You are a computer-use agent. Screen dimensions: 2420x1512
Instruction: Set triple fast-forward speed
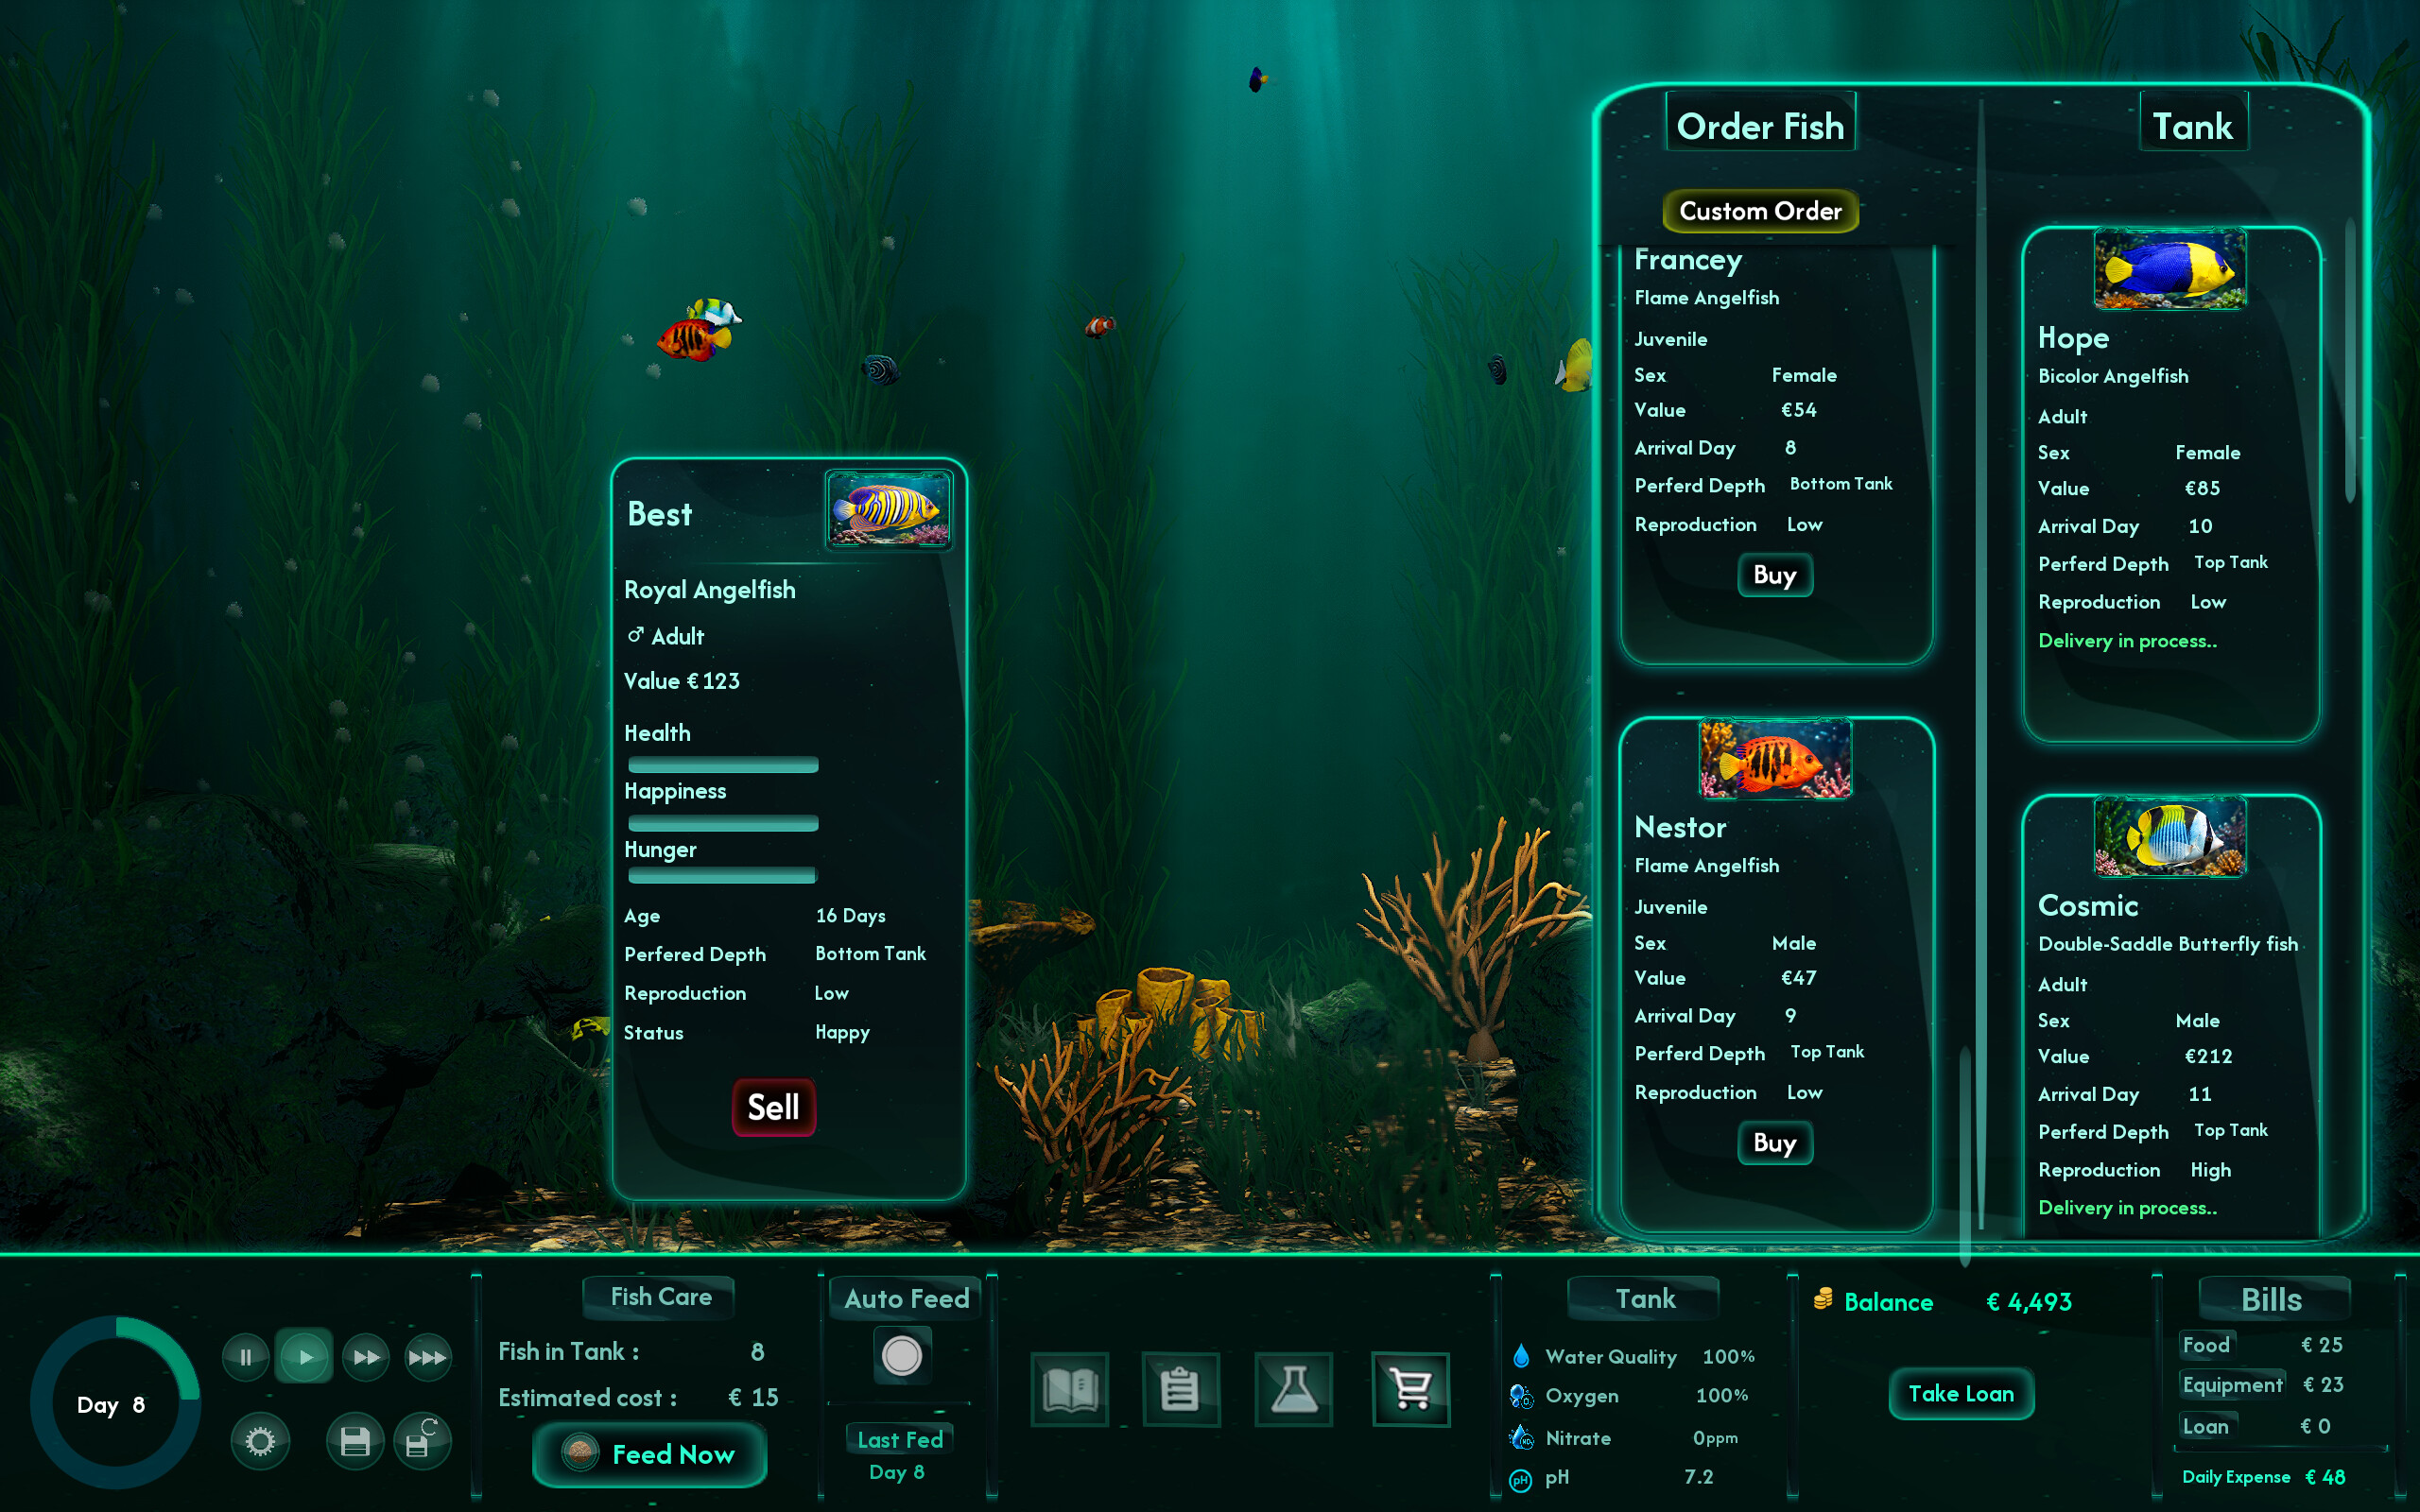coord(428,1357)
